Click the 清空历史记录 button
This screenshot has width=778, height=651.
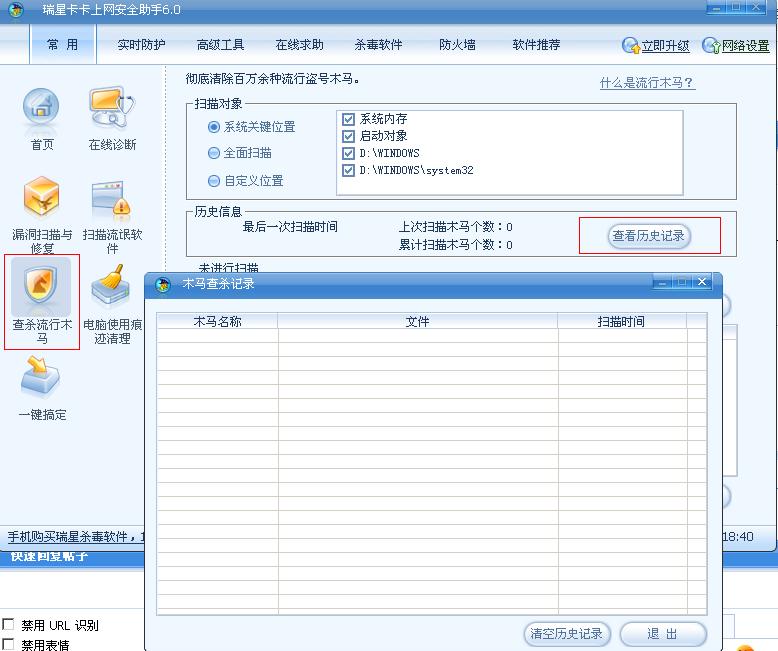tap(567, 634)
